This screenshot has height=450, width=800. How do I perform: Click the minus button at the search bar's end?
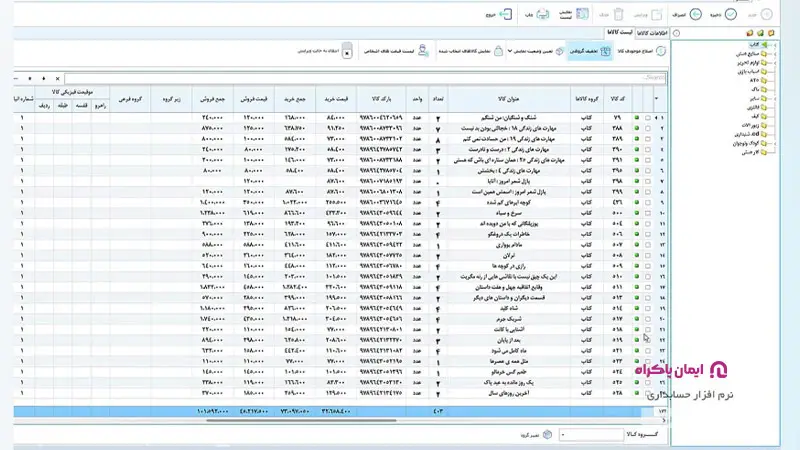click(16, 79)
